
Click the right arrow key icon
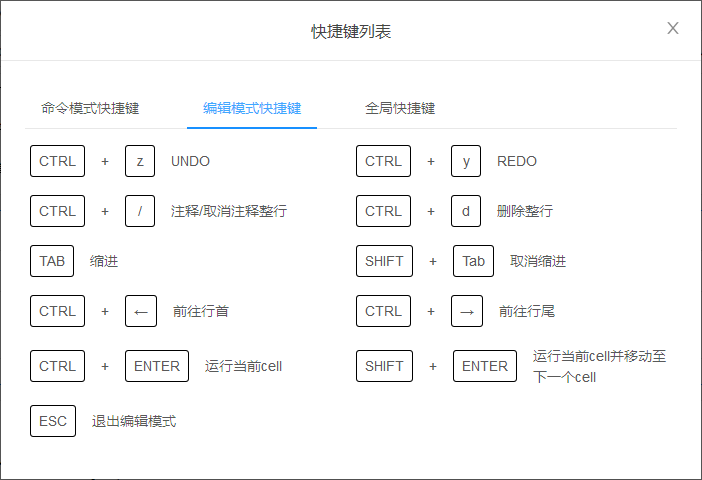click(x=467, y=311)
